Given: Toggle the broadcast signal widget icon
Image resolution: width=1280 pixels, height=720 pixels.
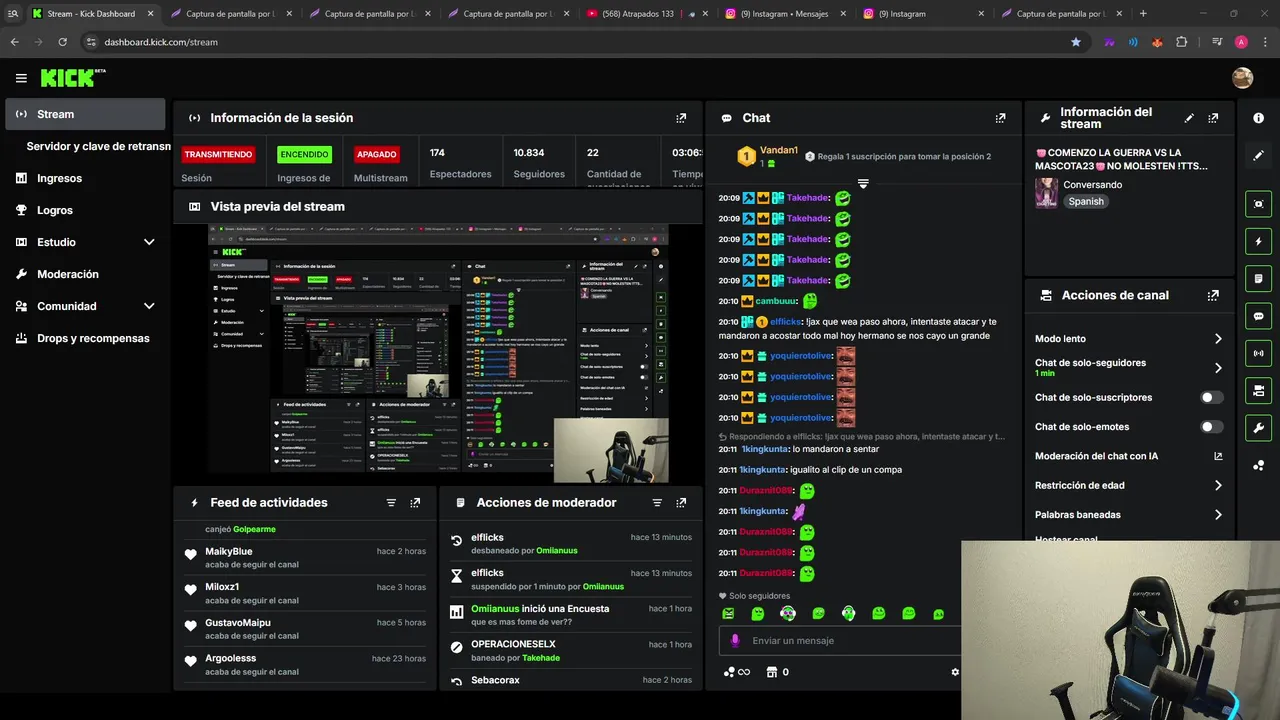Looking at the screenshot, I should click(x=1258, y=353).
